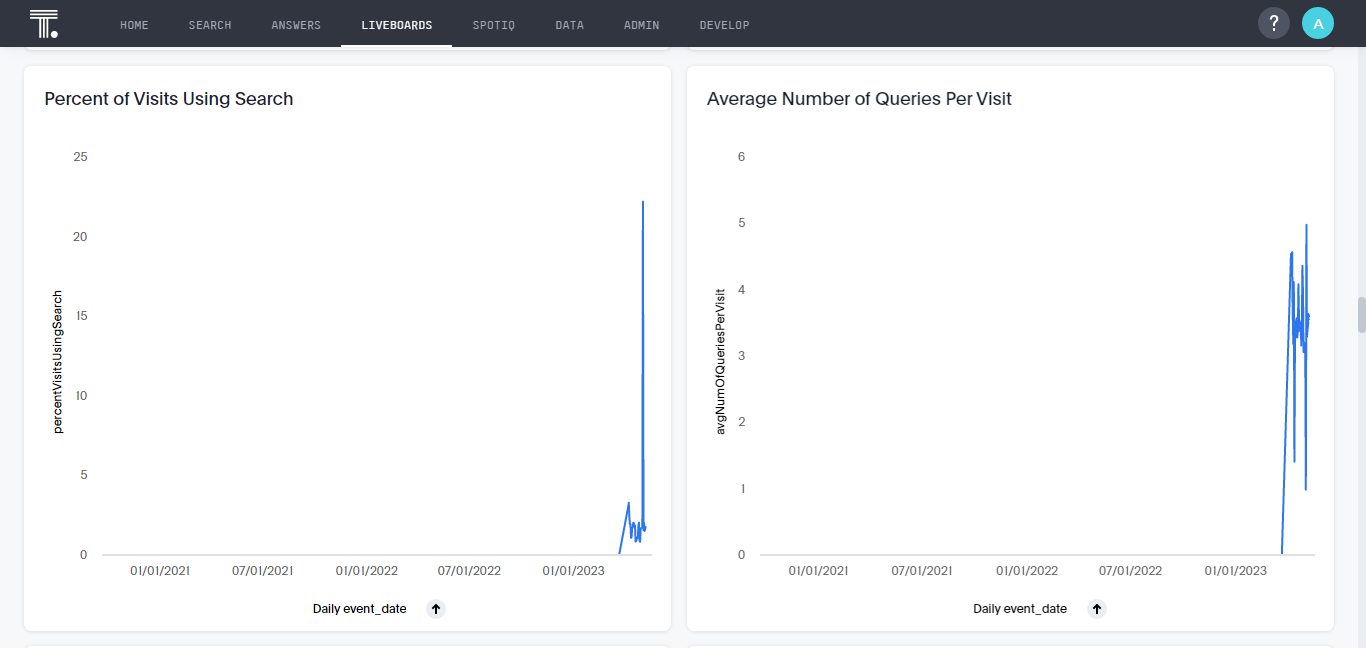Click the 'Average Number of Queries Per Visit' title
Viewport: 1366px width, 648px height.
[859, 99]
